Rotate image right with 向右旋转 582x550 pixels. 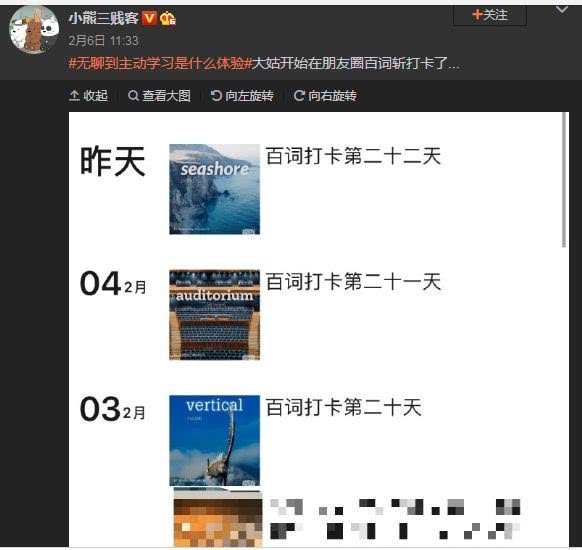(x=325, y=96)
